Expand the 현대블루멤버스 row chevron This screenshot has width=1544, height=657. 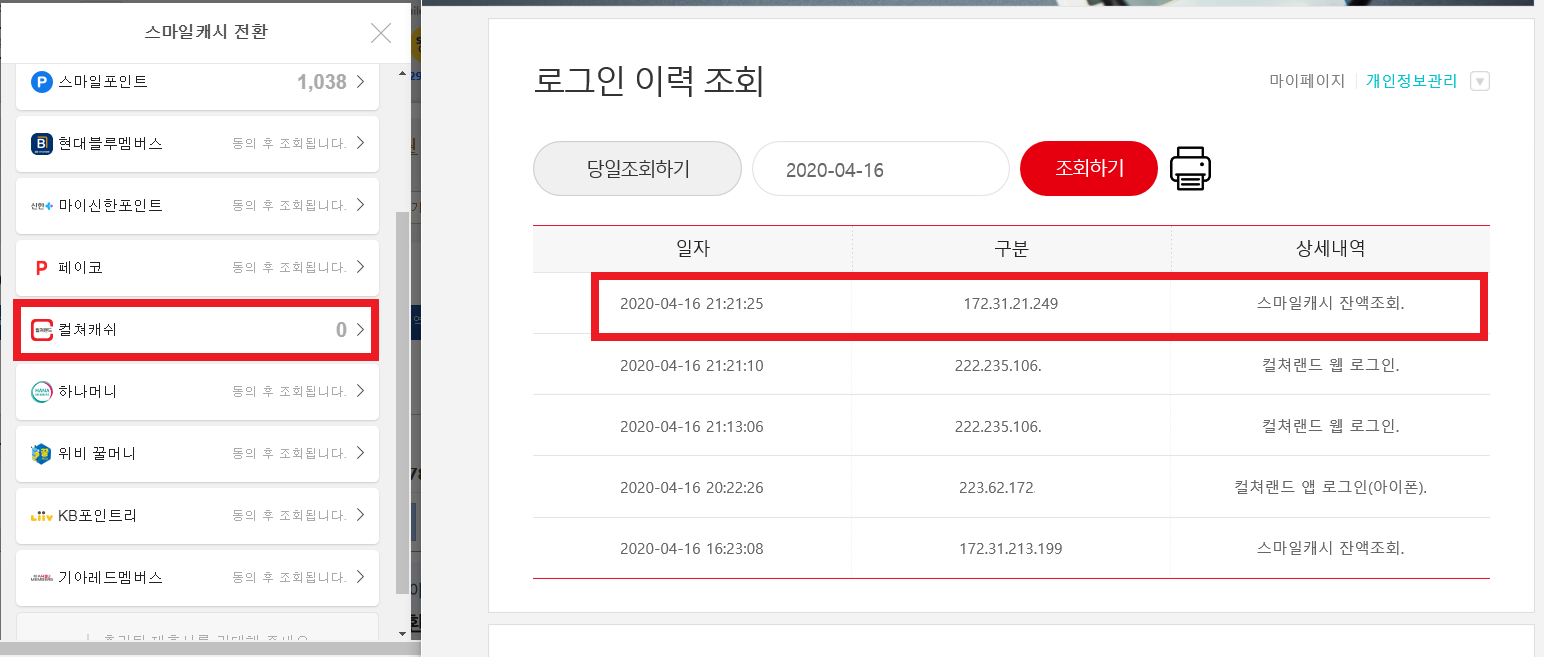(360, 143)
